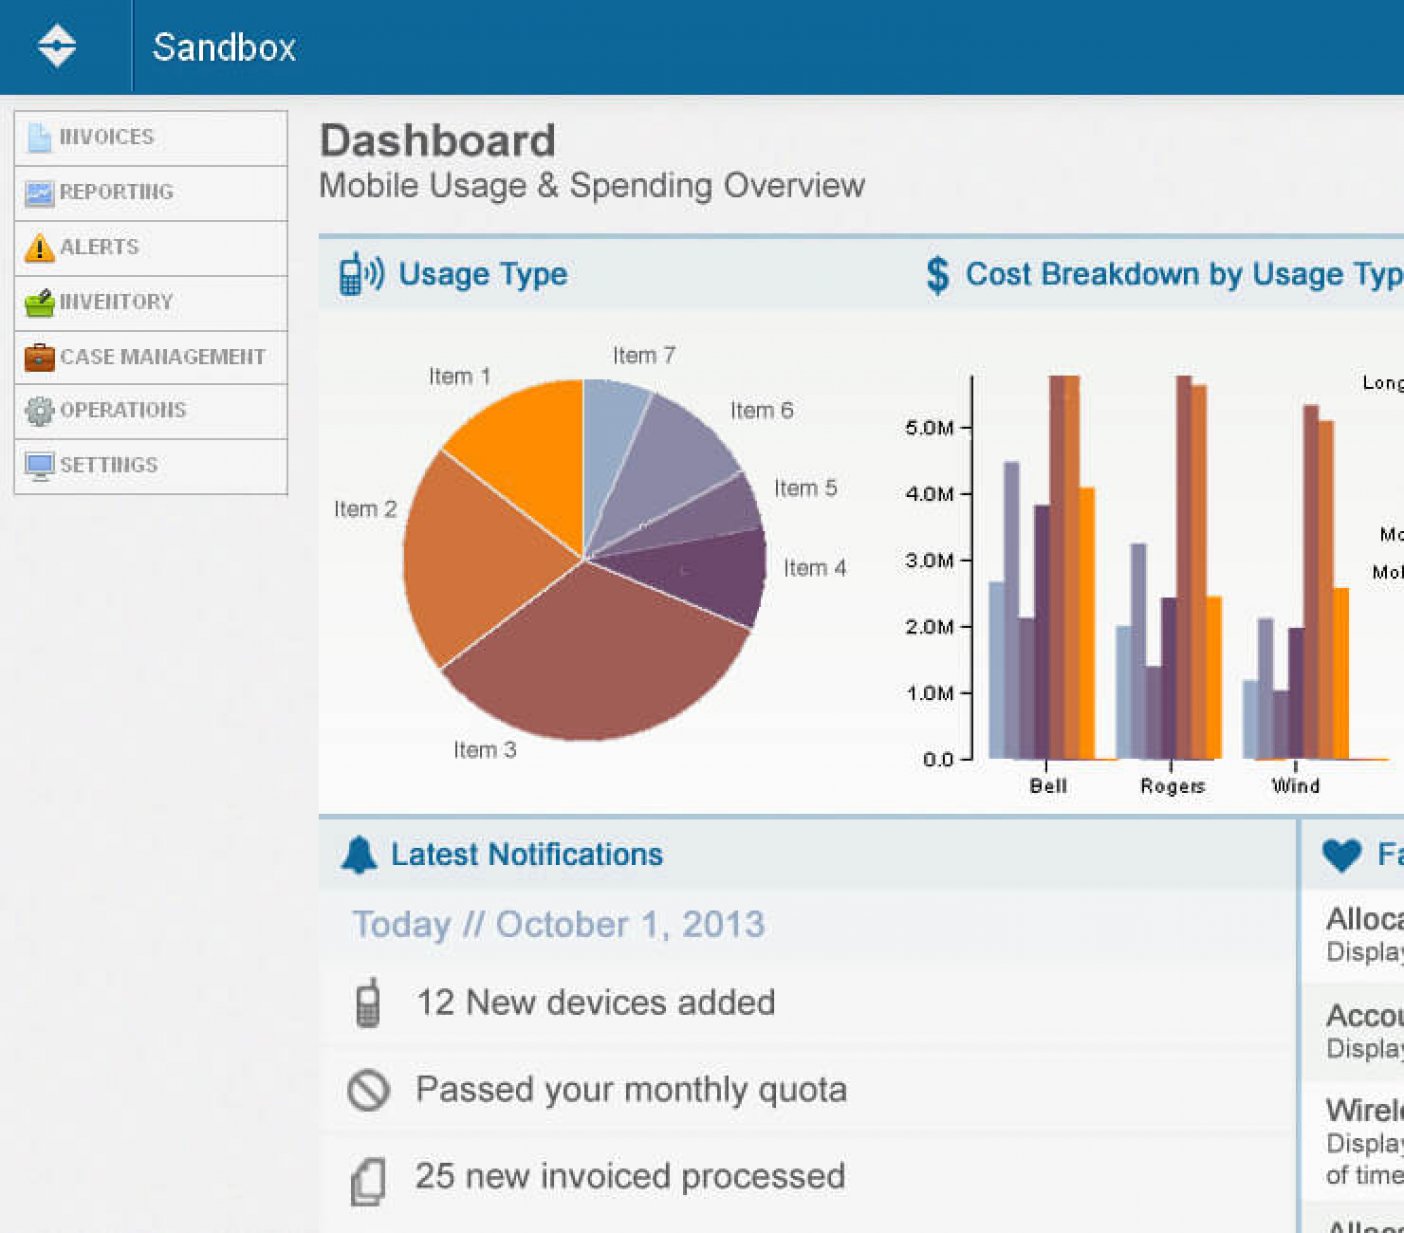Click the Settings monitor icon
The image size is (1404, 1233).
coord(39,466)
